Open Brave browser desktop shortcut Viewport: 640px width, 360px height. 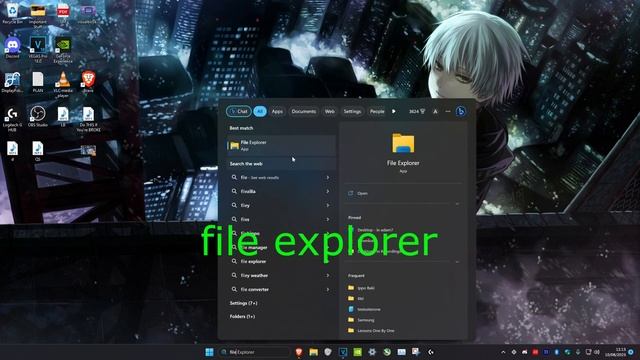tap(88, 82)
